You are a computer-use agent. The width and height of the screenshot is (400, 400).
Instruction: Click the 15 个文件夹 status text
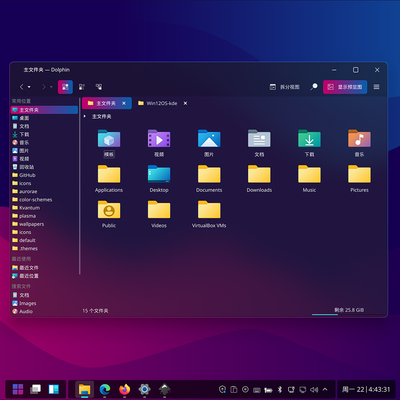coord(95,311)
